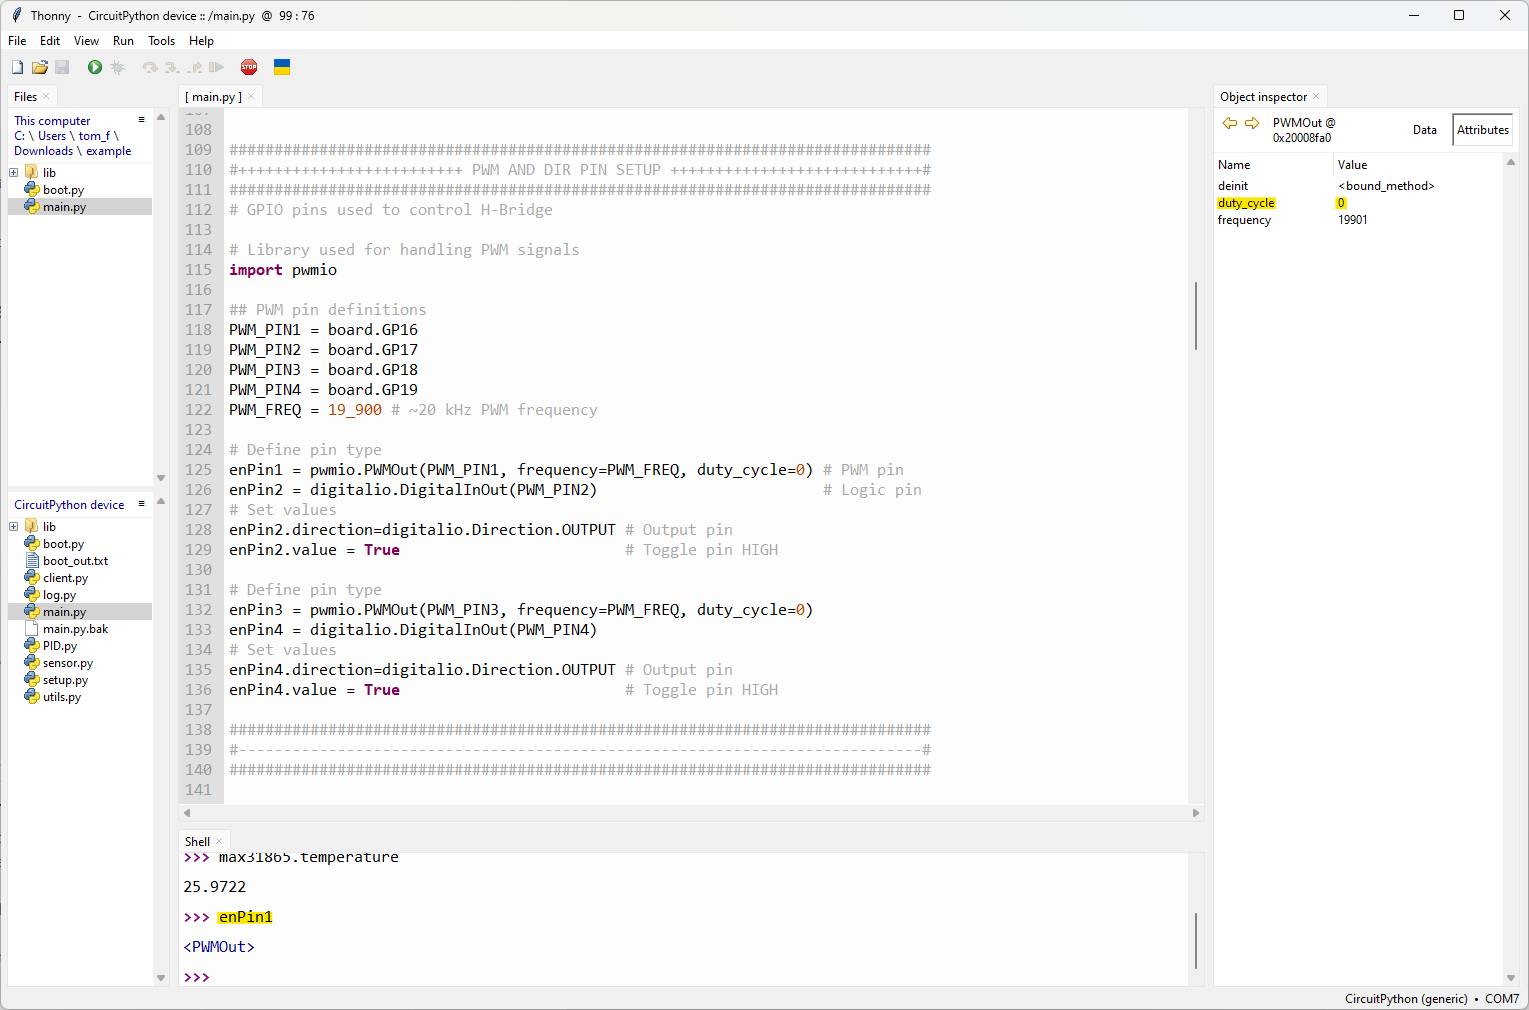Select log.py on CircuitPython device
The height and width of the screenshot is (1010, 1529).
pos(59,595)
